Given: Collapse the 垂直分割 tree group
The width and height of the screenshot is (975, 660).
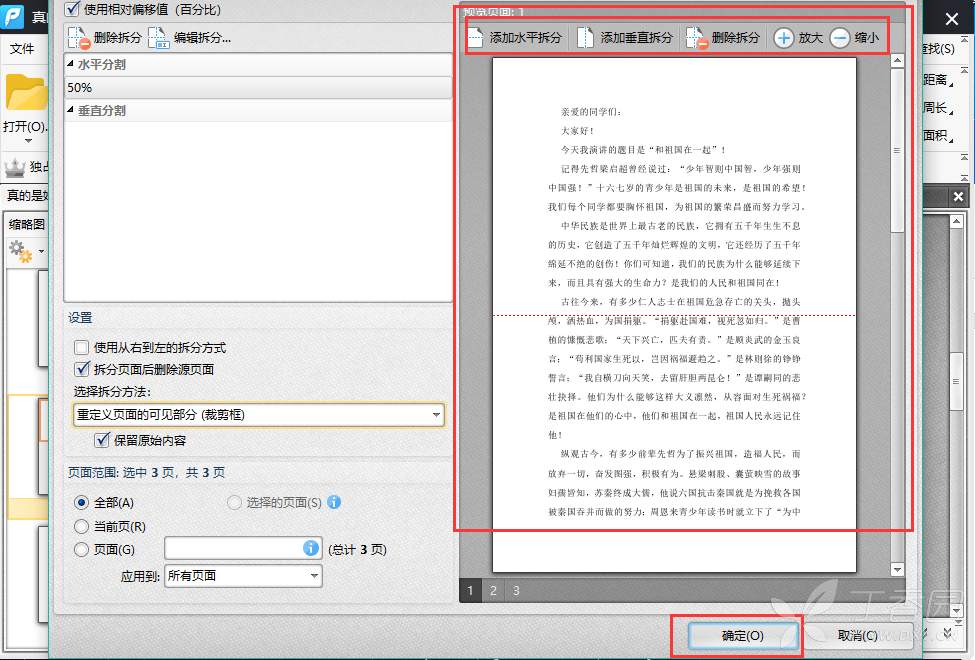Looking at the screenshot, I should click(70, 109).
